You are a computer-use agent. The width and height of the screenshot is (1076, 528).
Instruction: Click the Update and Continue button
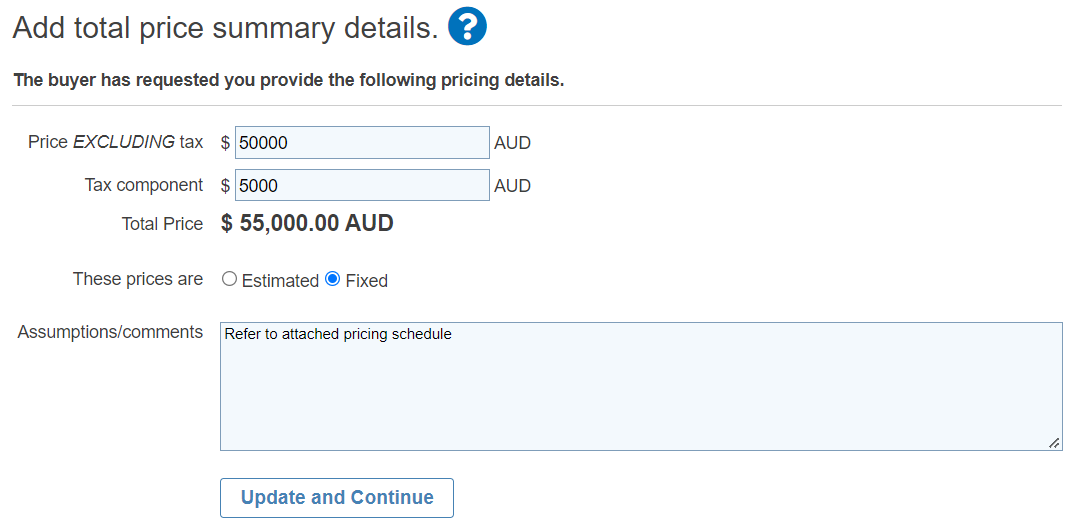point(337,498)
